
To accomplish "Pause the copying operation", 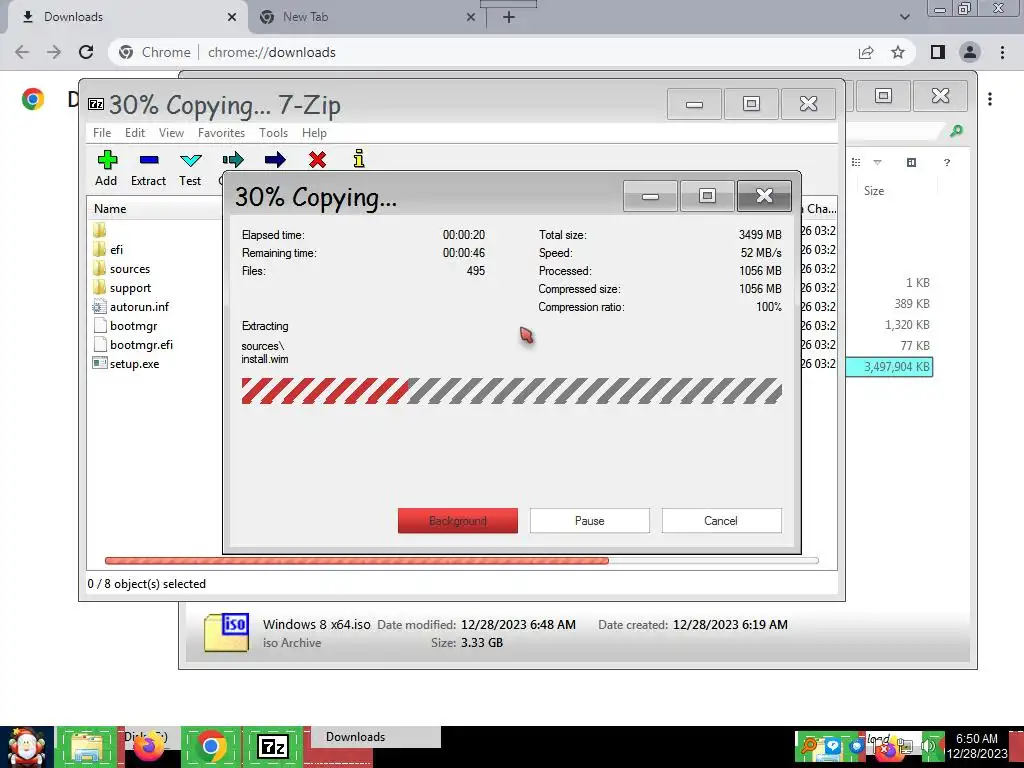I will [x=590, y=520].
